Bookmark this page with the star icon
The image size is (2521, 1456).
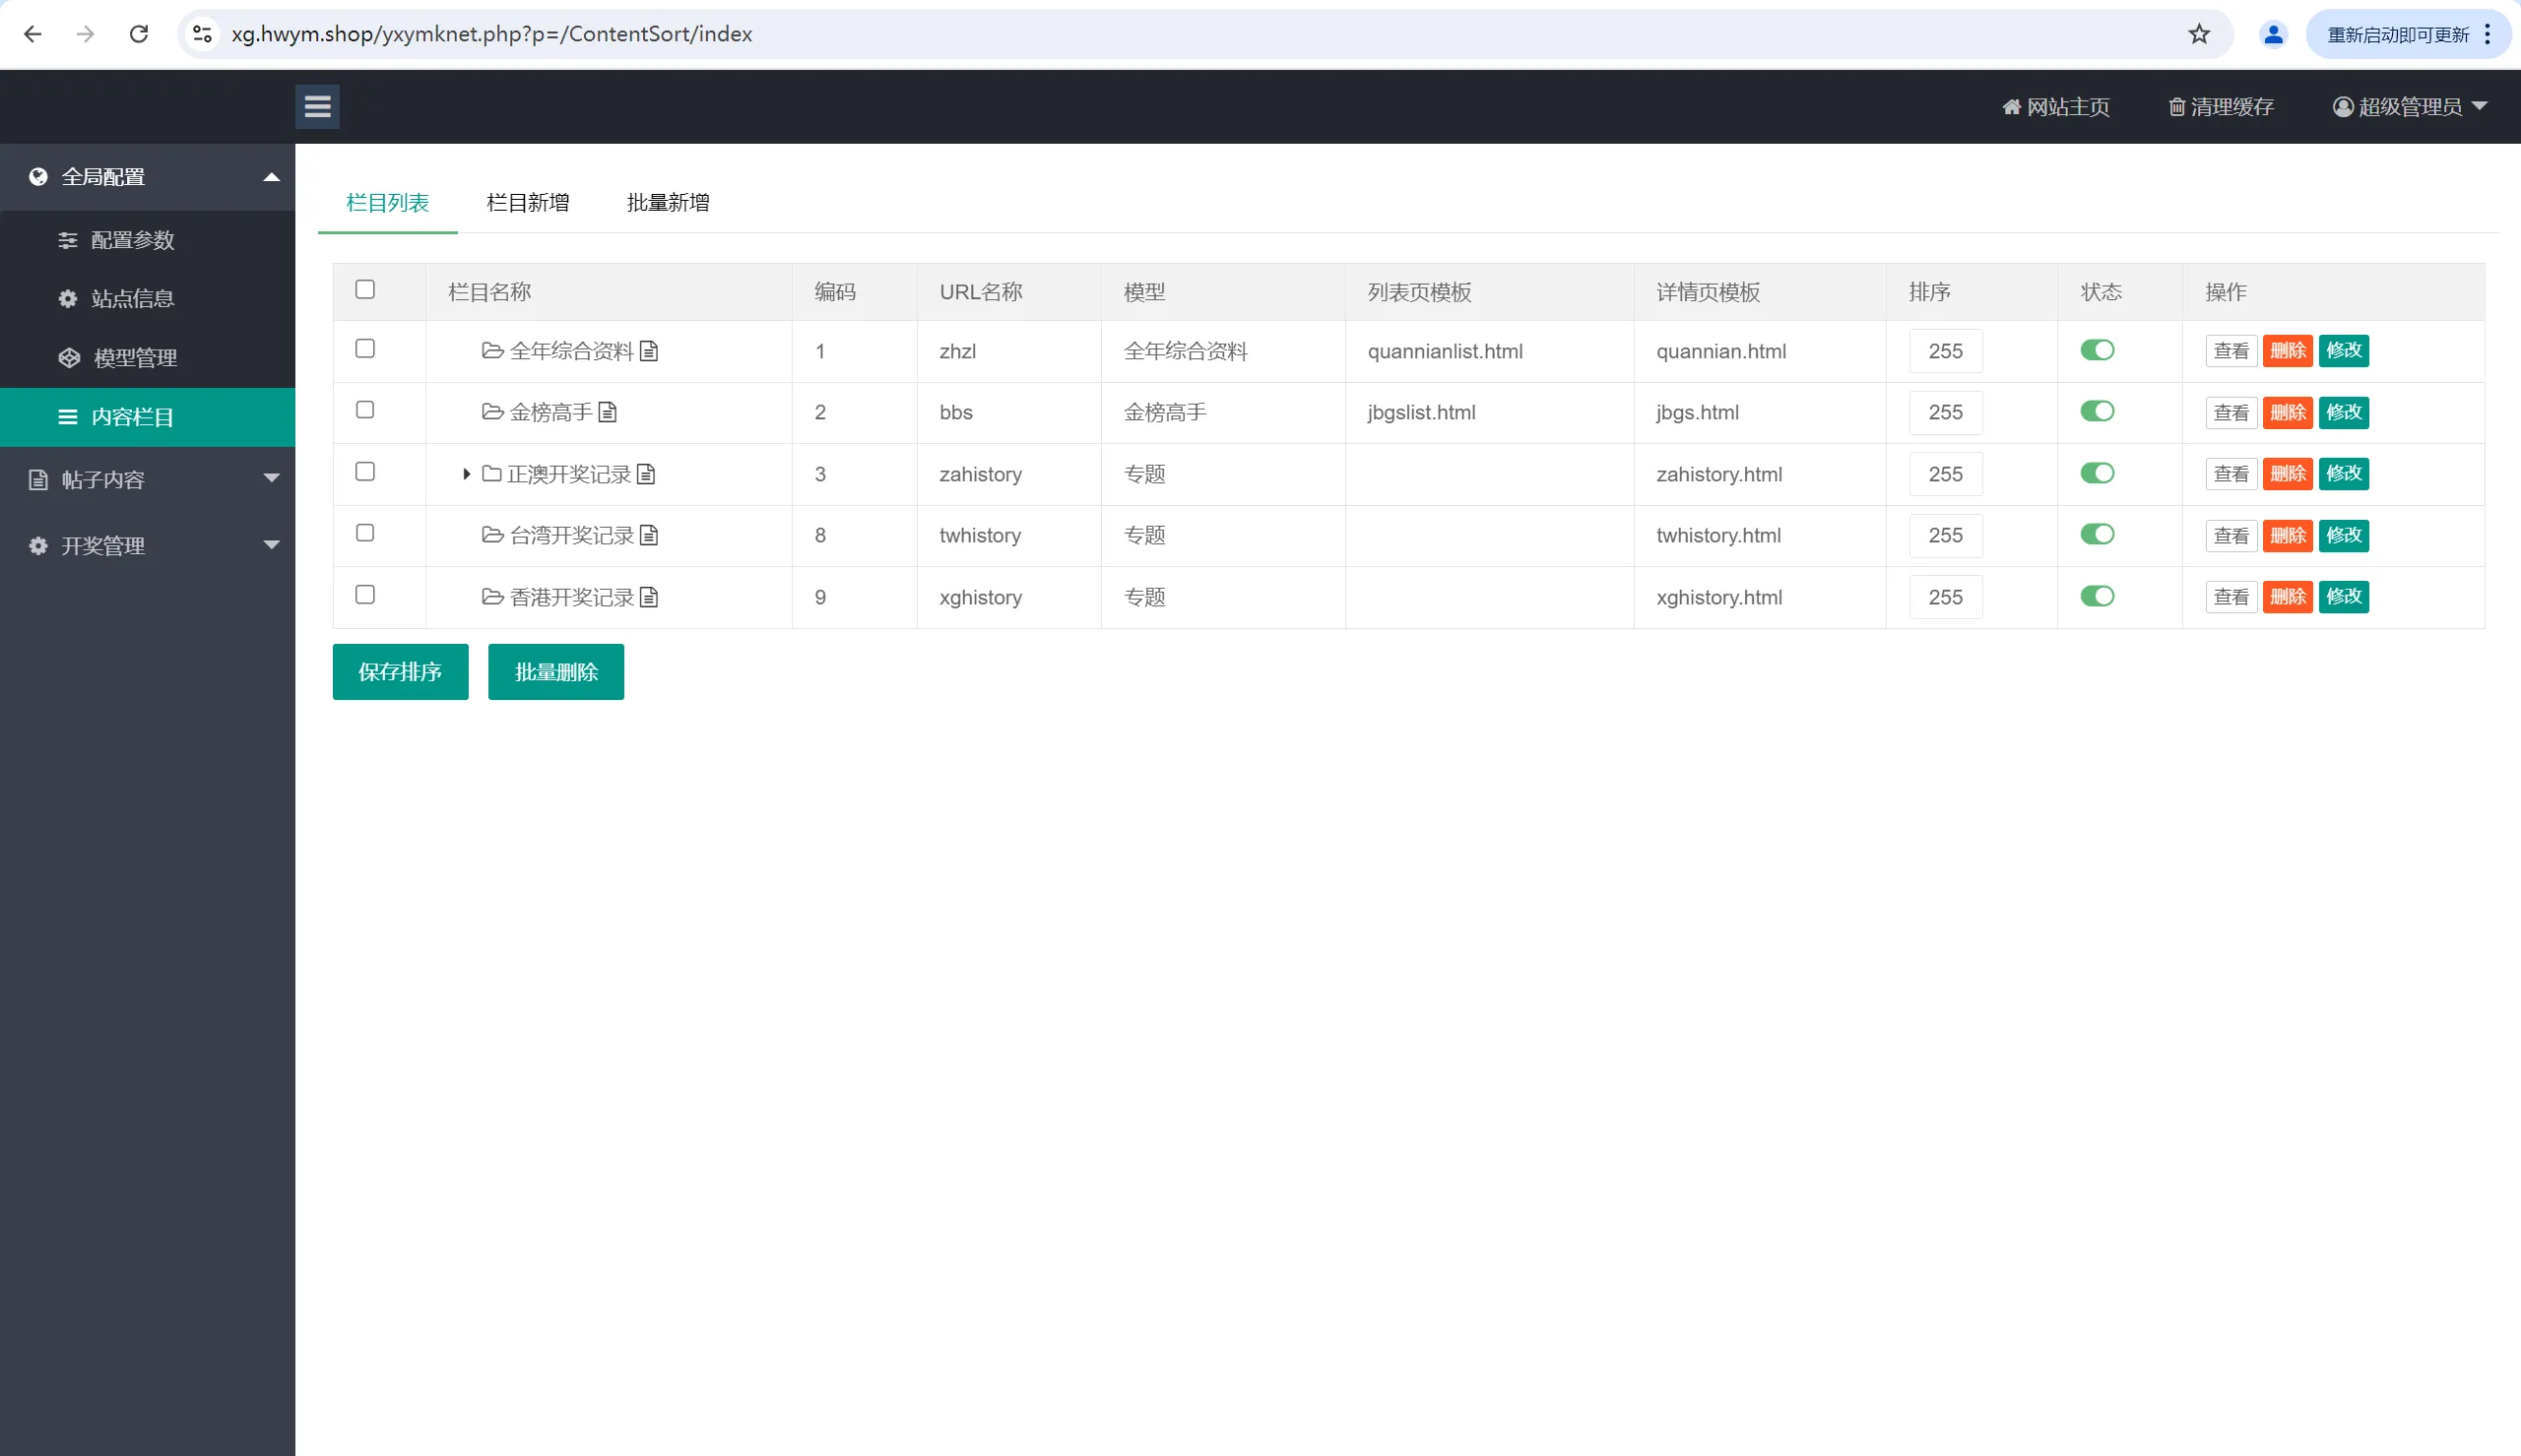(x=2199, y=34)
